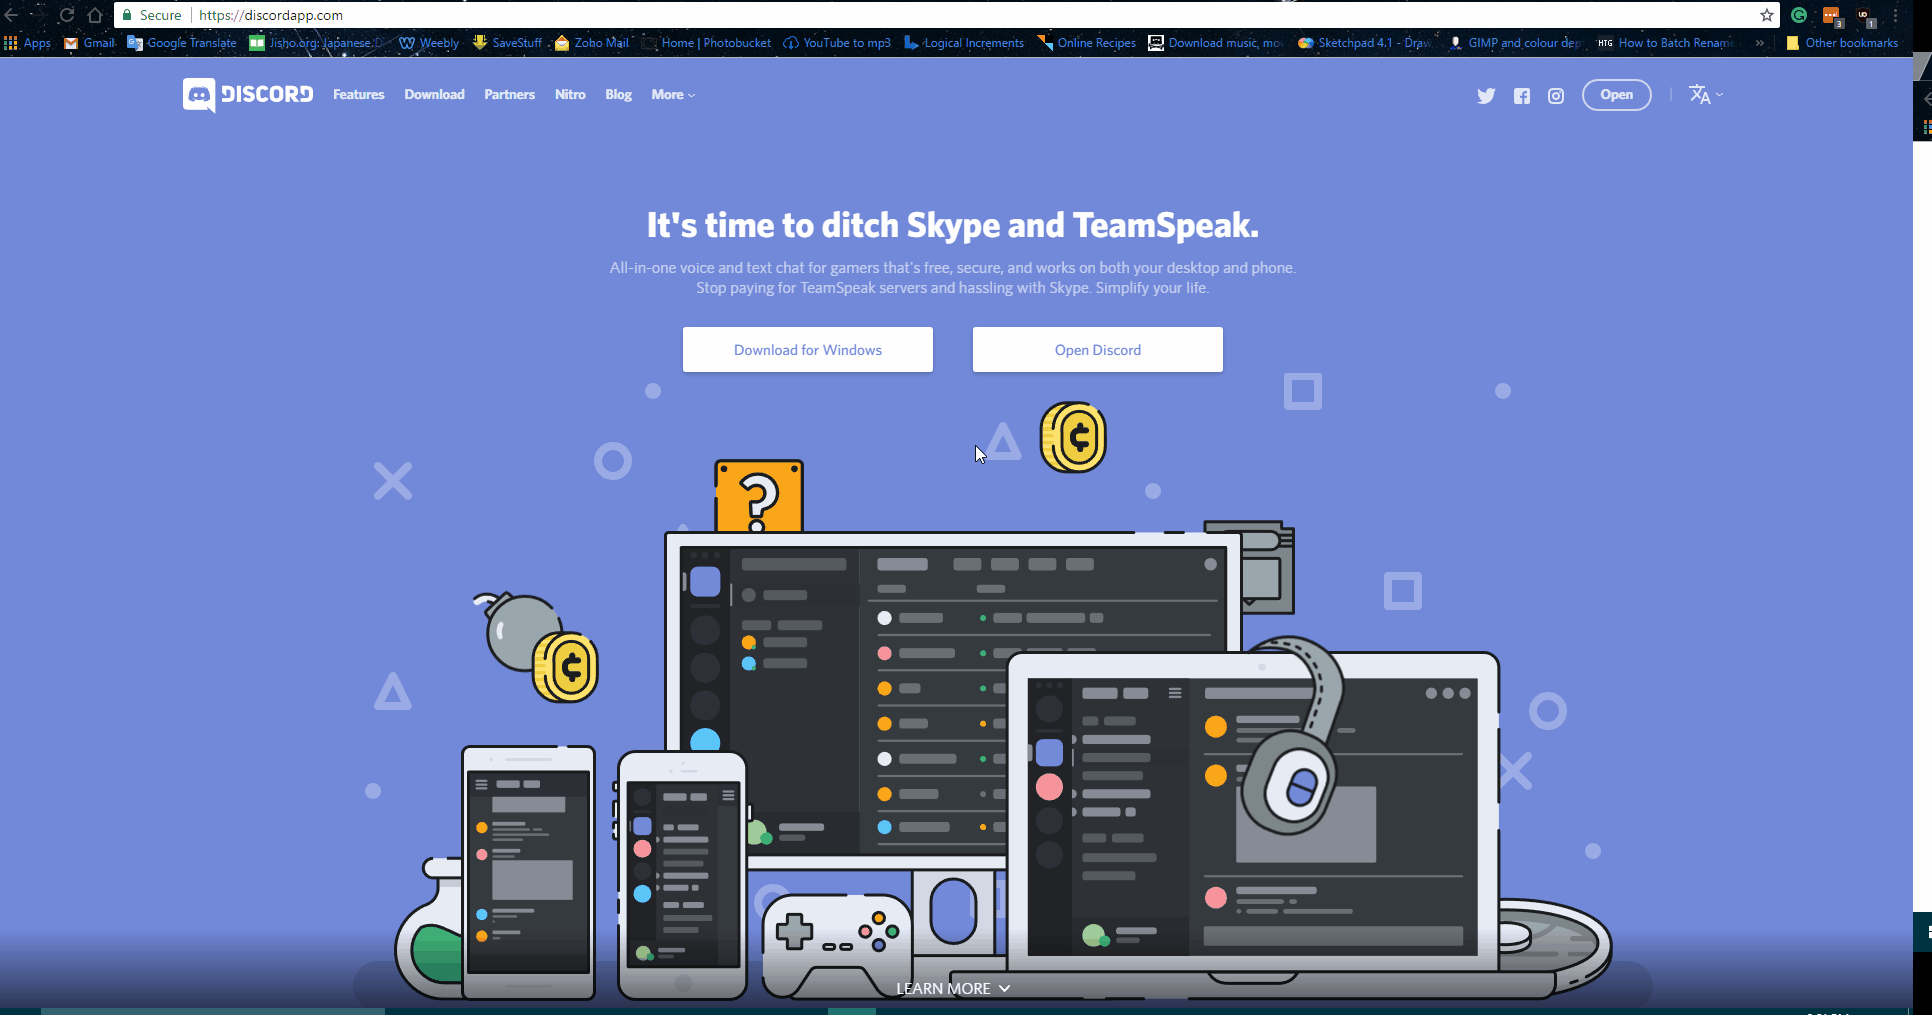This screenshot has width=1932, height=1015.
Task: Open the uBlock Origin extension icon
Action: tap(1865, 16)
